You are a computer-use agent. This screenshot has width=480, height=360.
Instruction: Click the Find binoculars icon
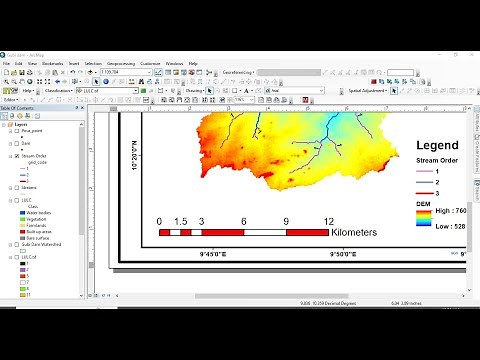pos(141,81)
